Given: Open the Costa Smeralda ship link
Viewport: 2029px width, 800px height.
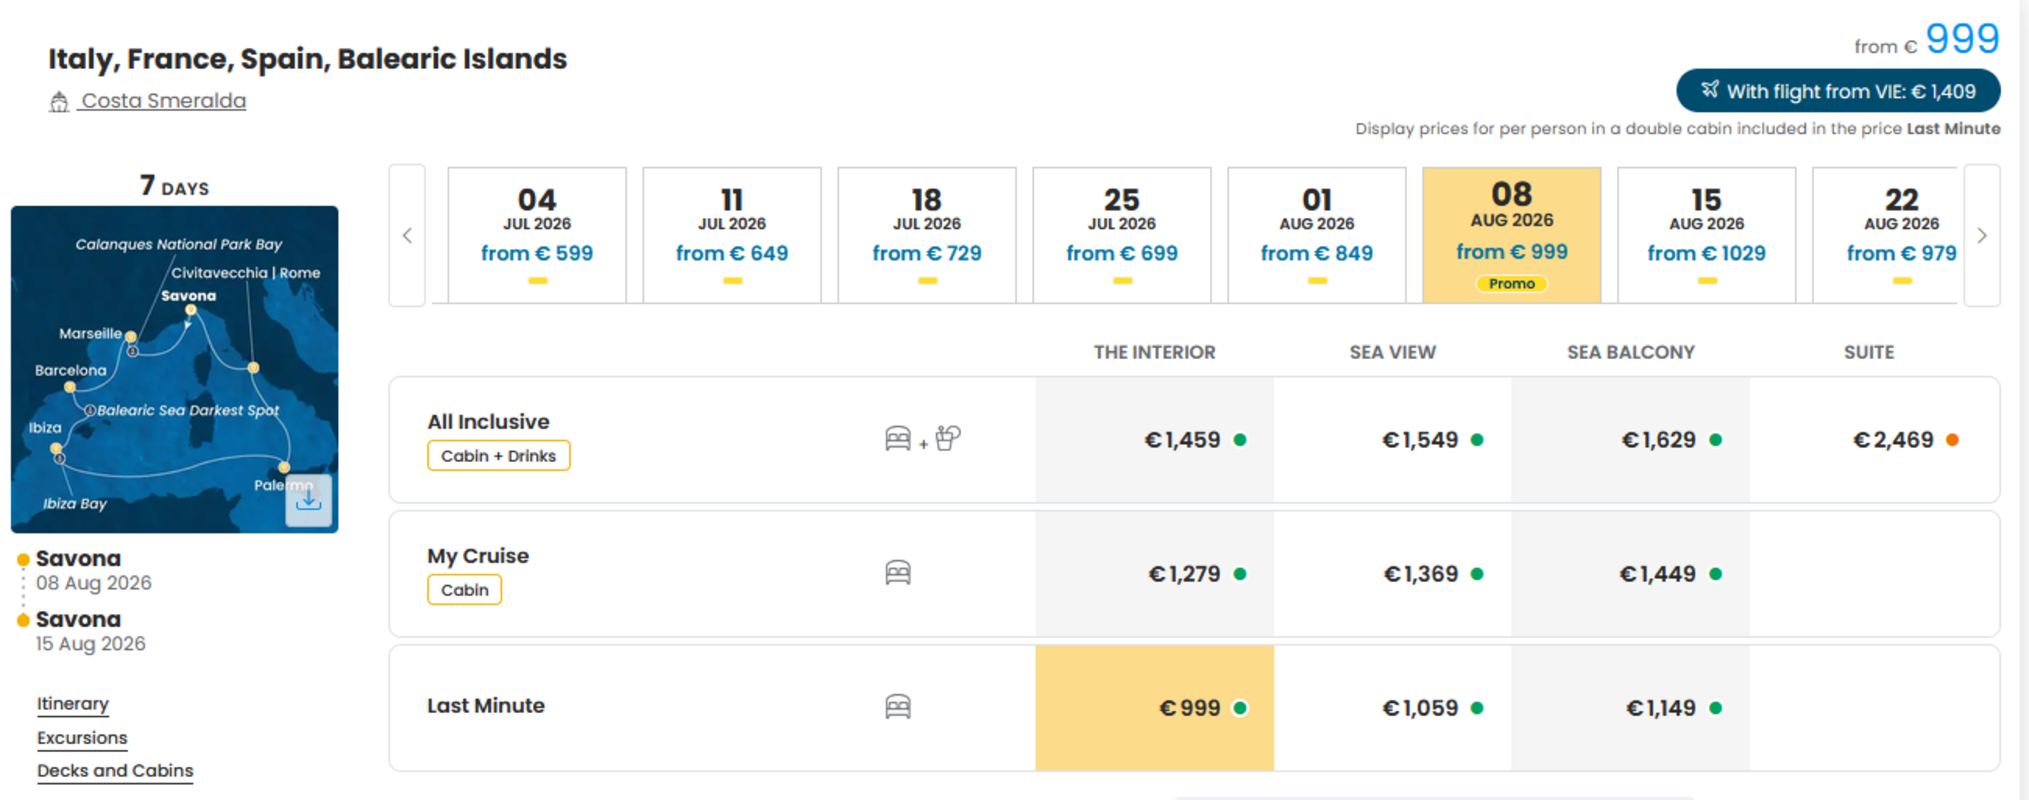Looking at the screenshot, I should pos(163,101).
